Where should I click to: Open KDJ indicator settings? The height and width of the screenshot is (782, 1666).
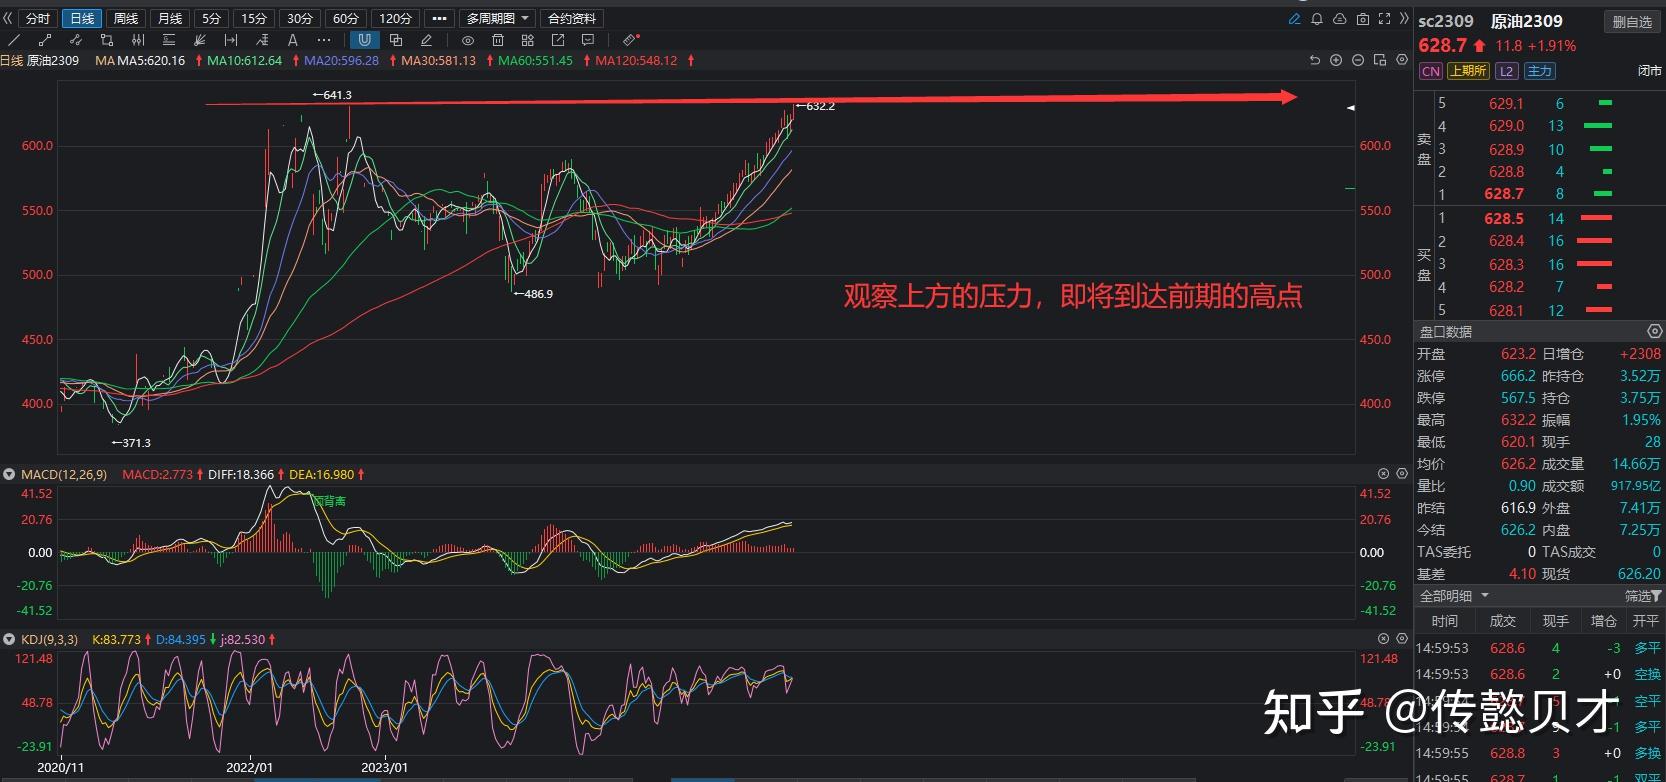tap(1402, 638)
